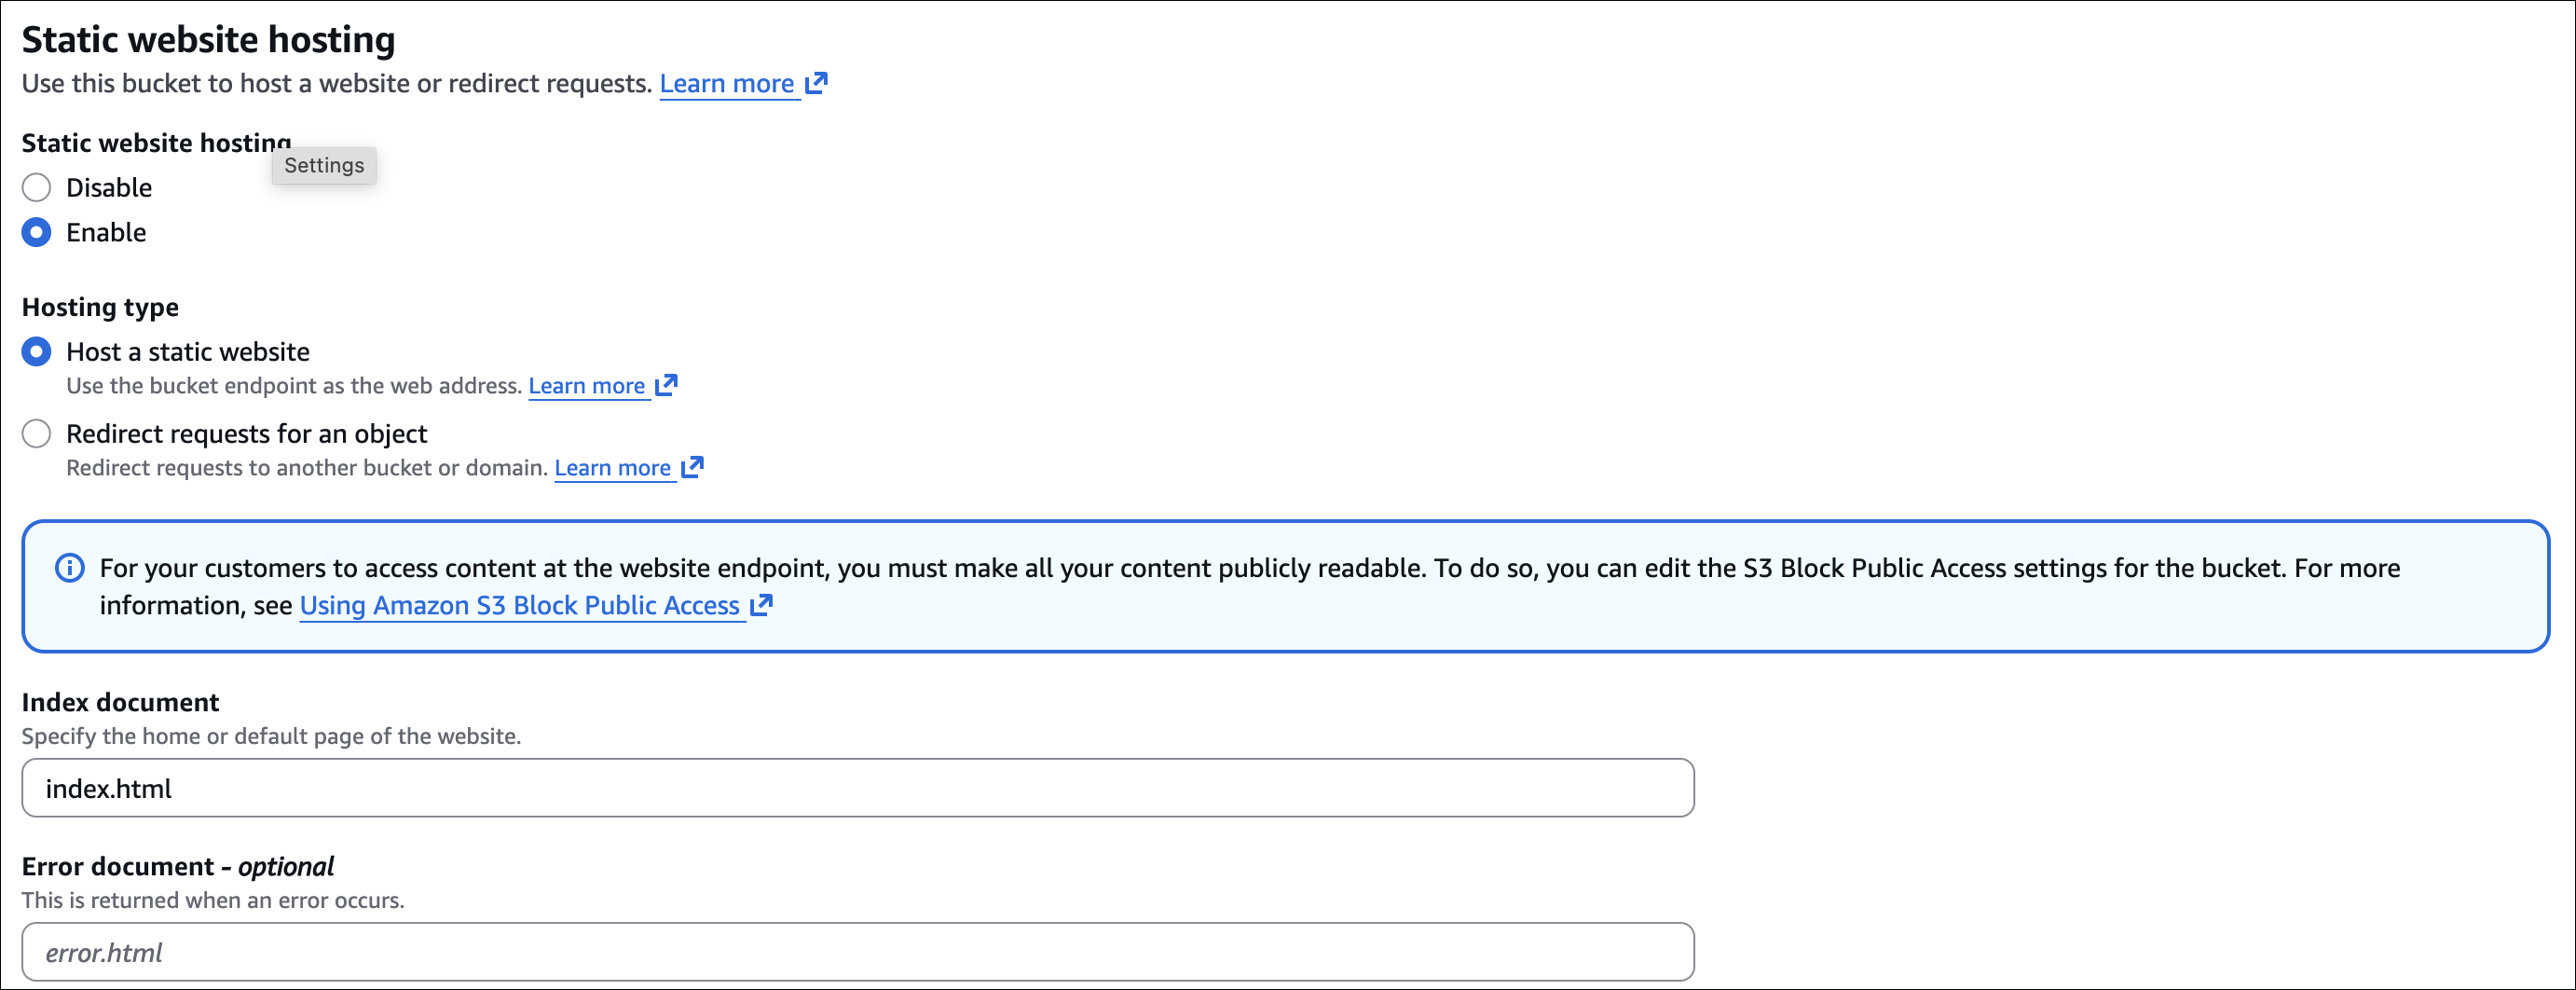Choose Redirect requests for an object option
2576x990 pixels.
(37, 434)
